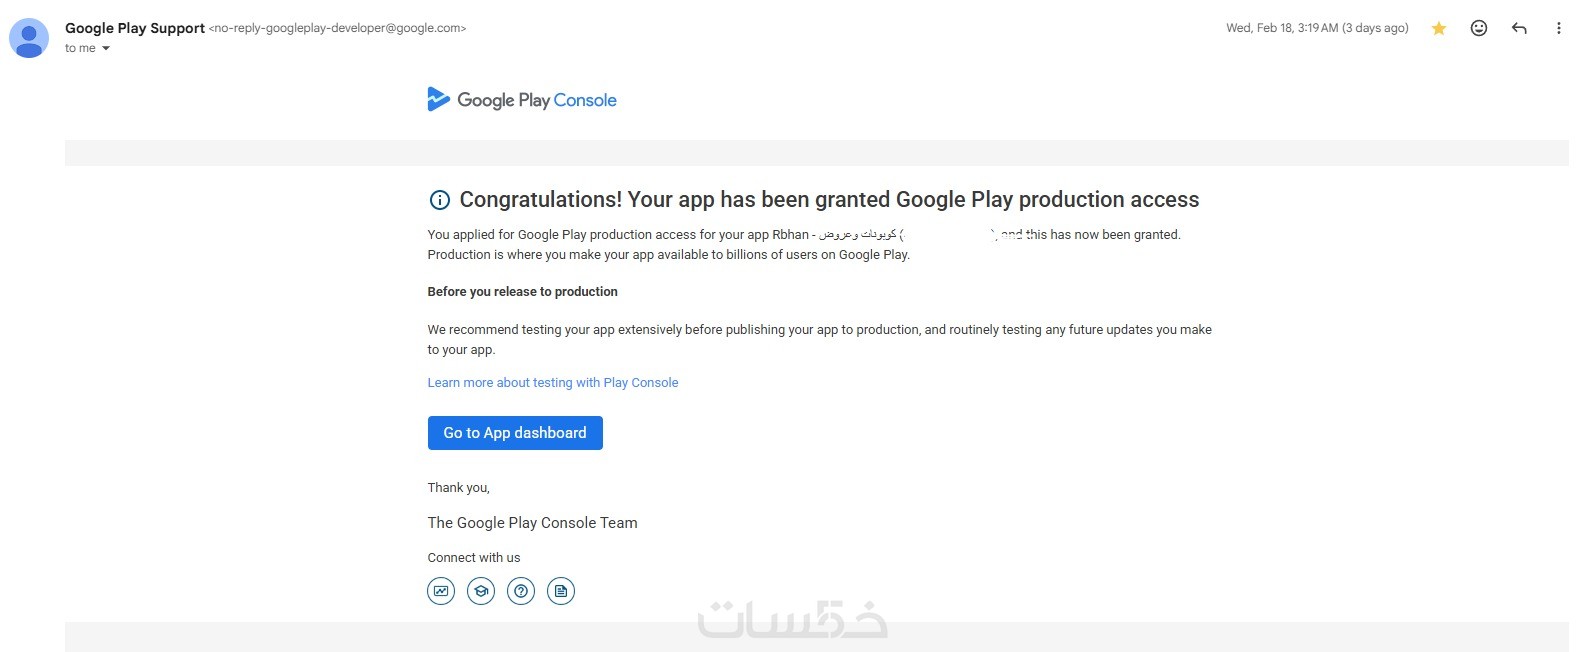Viewport: 1586px width, 652px height.
Task: Click the no-reply-googleplay-developer email address
Action: click(337, 29)
